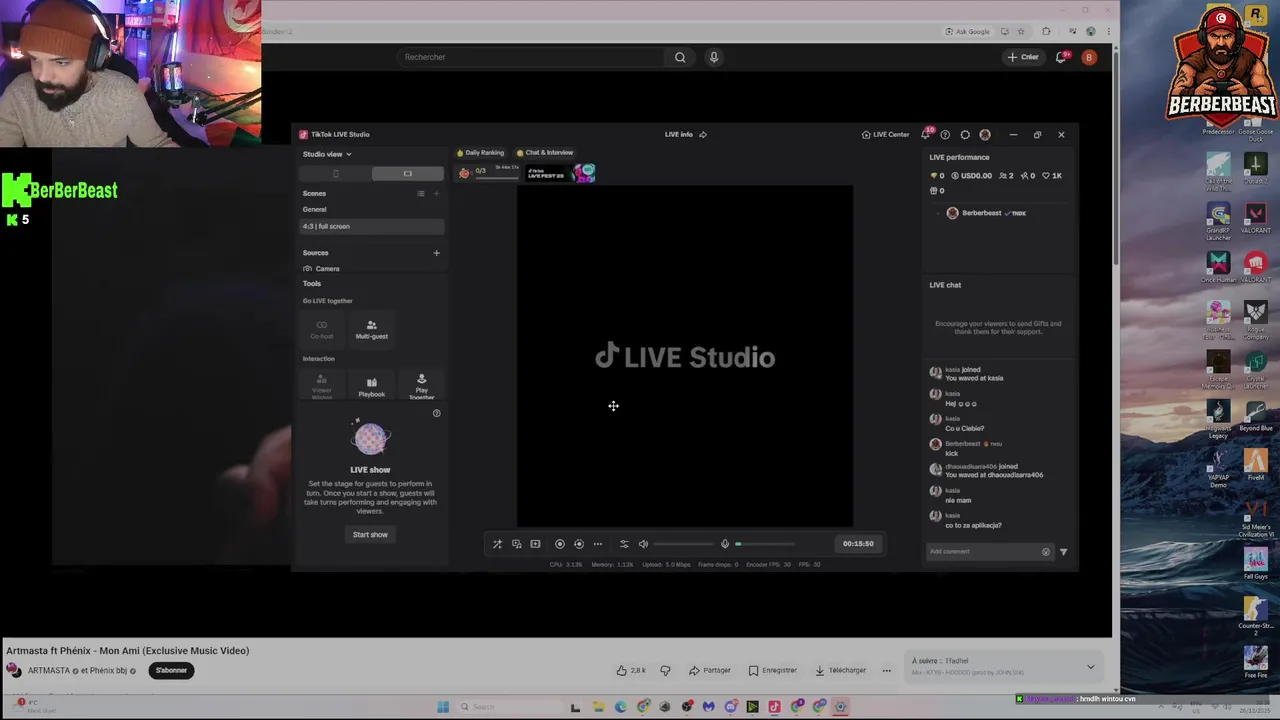Click the YouTube search magnifier button

click(680, 57)
